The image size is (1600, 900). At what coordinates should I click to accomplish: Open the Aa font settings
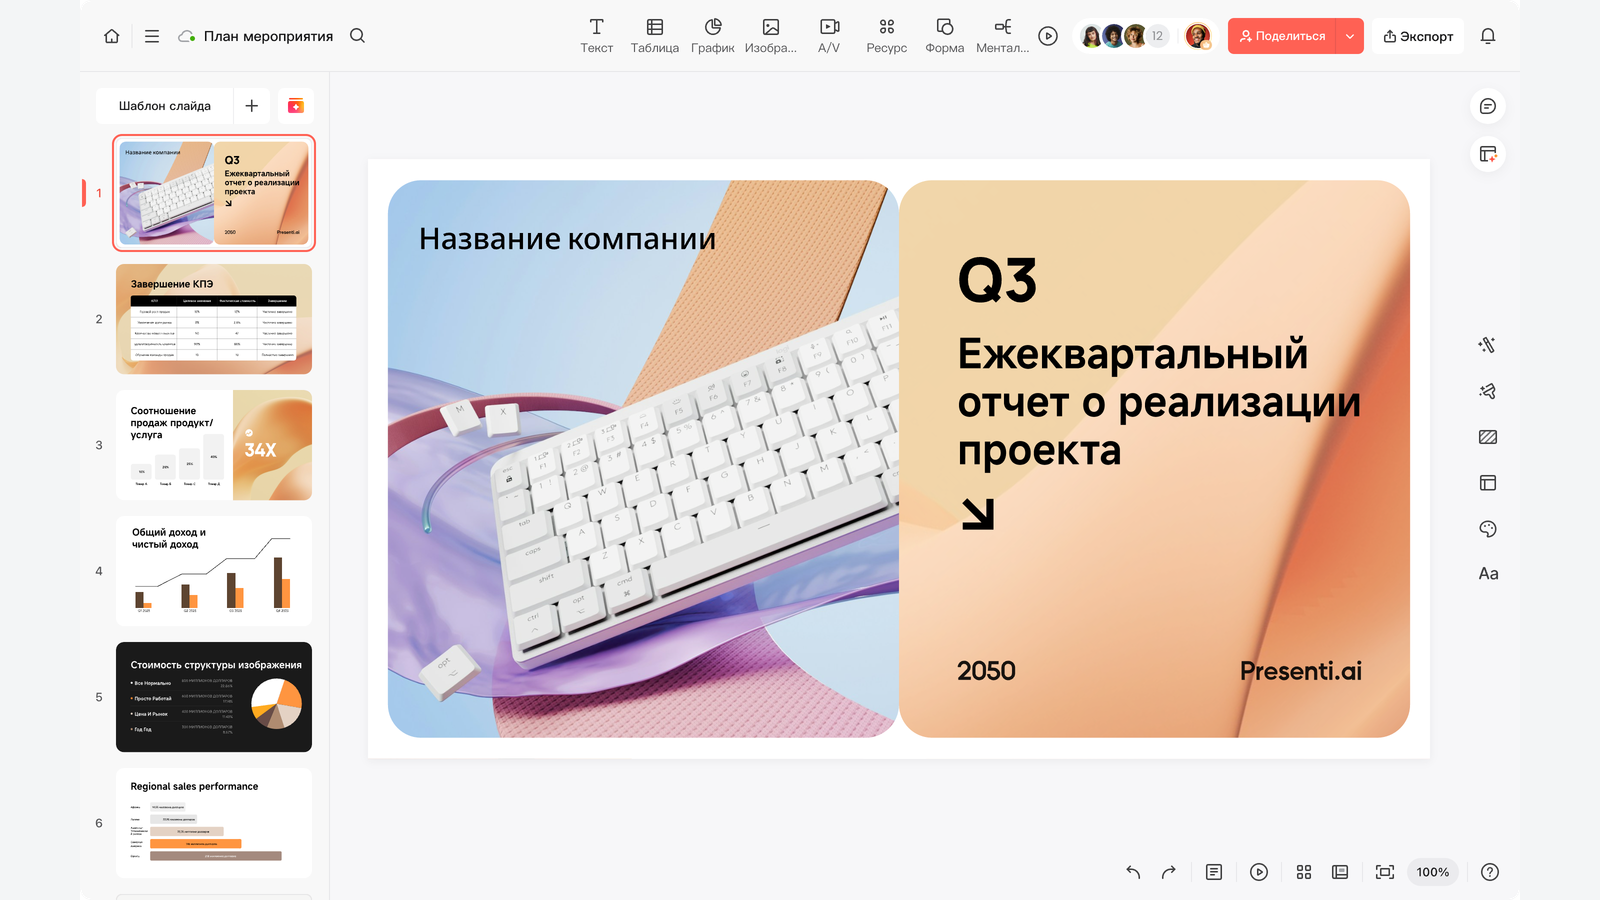(1488, 574)
